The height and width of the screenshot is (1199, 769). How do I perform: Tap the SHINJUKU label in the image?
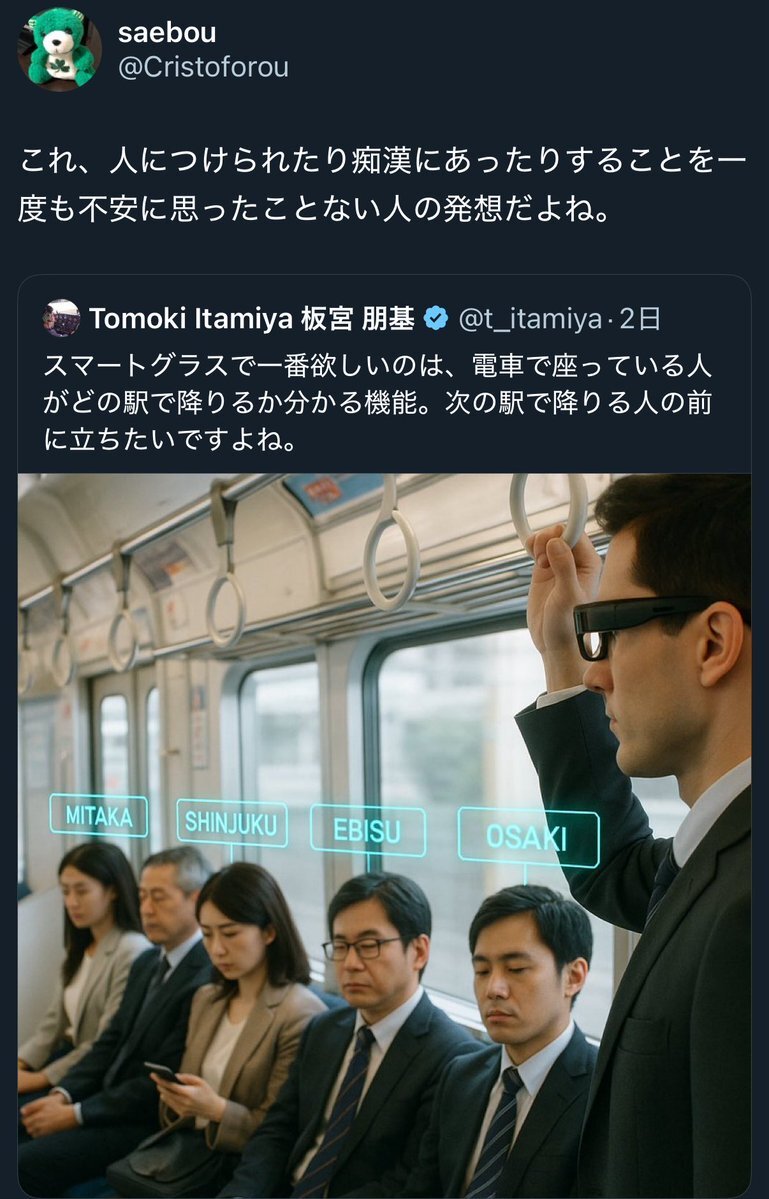point(232,824)
